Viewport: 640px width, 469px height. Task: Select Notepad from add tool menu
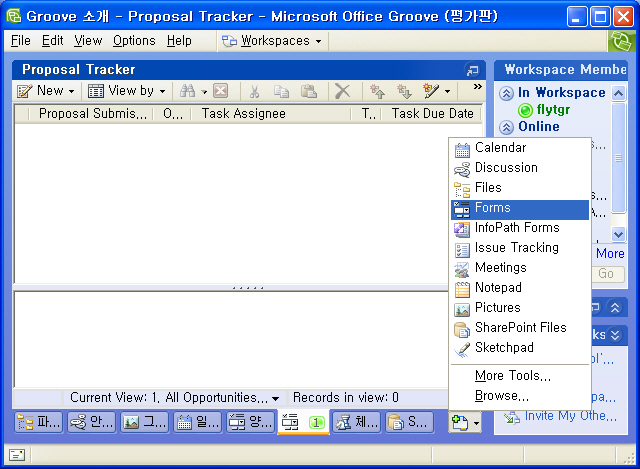[520, 288]
